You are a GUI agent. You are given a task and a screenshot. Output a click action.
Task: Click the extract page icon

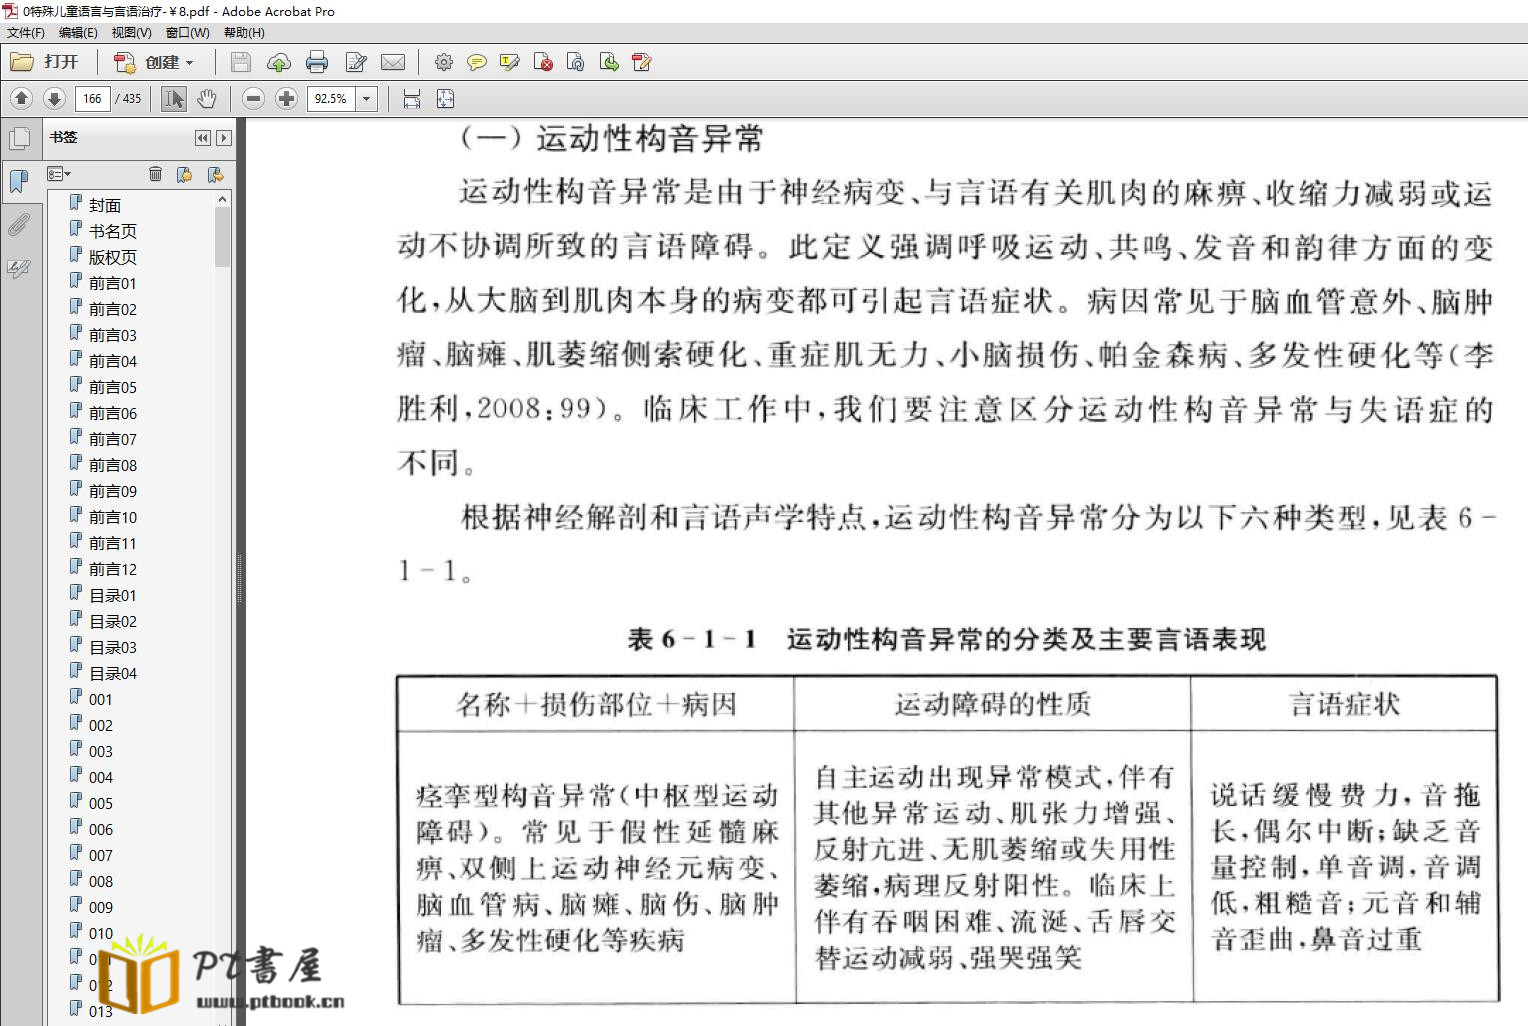tap(609, 62)
